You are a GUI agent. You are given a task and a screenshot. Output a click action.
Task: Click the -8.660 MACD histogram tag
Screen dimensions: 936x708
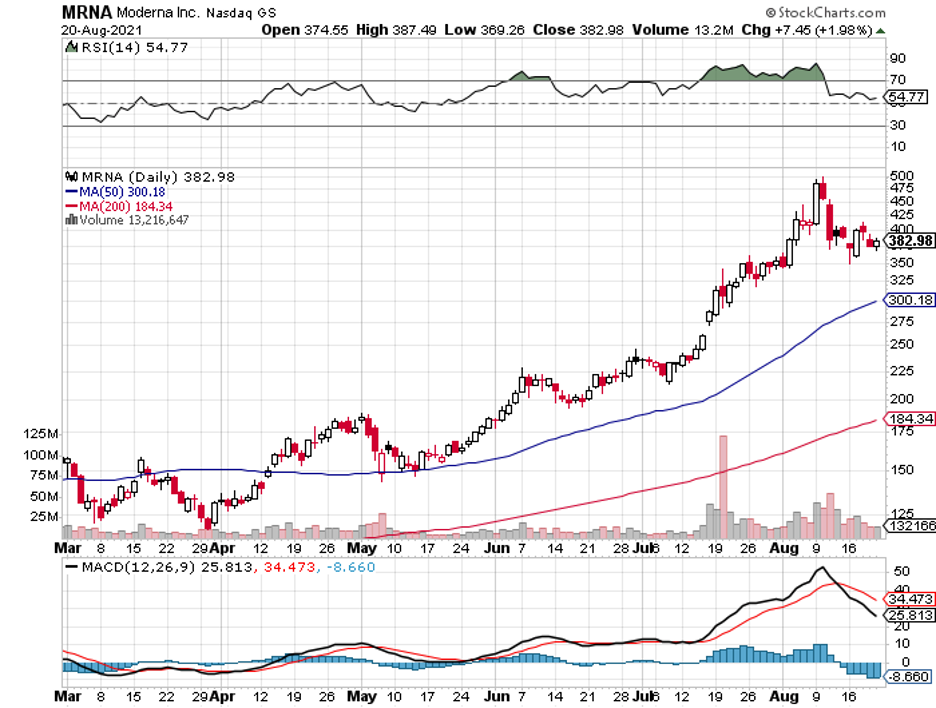pyautogui.click(x=909, y=677)
